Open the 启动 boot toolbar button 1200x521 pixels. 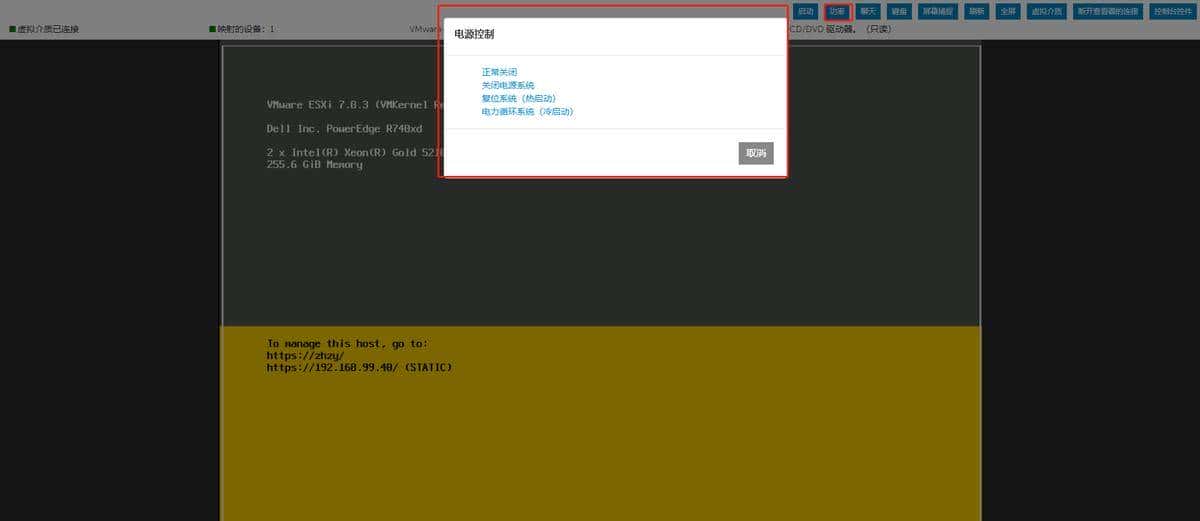806,12
